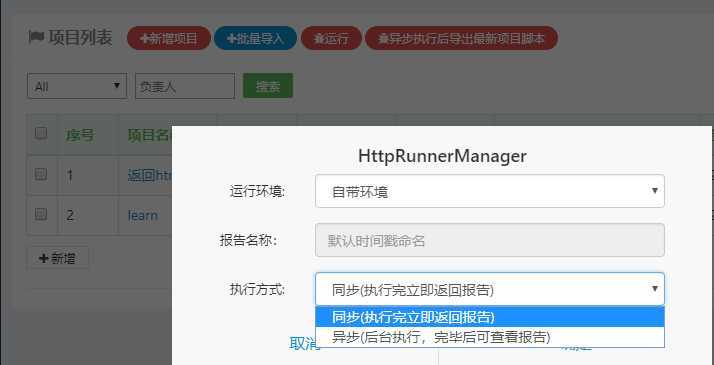
Task: Click the 新增项目 button
Action: point(169,38)
